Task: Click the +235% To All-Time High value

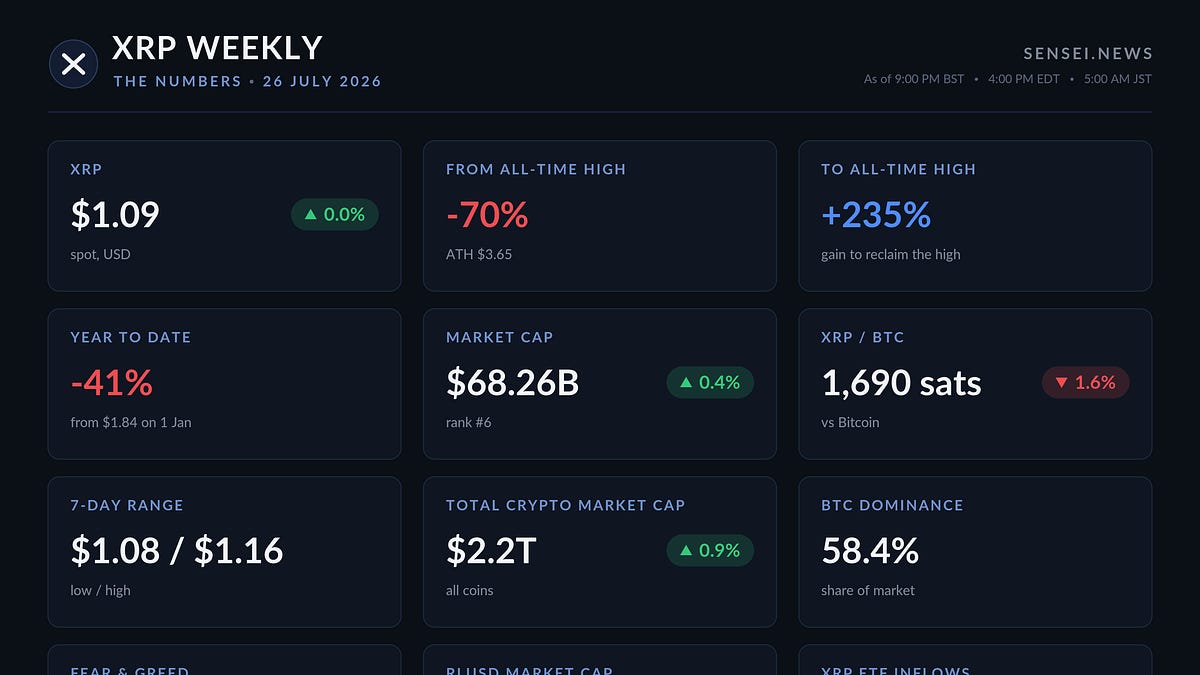Action: (x=876, y=214)
